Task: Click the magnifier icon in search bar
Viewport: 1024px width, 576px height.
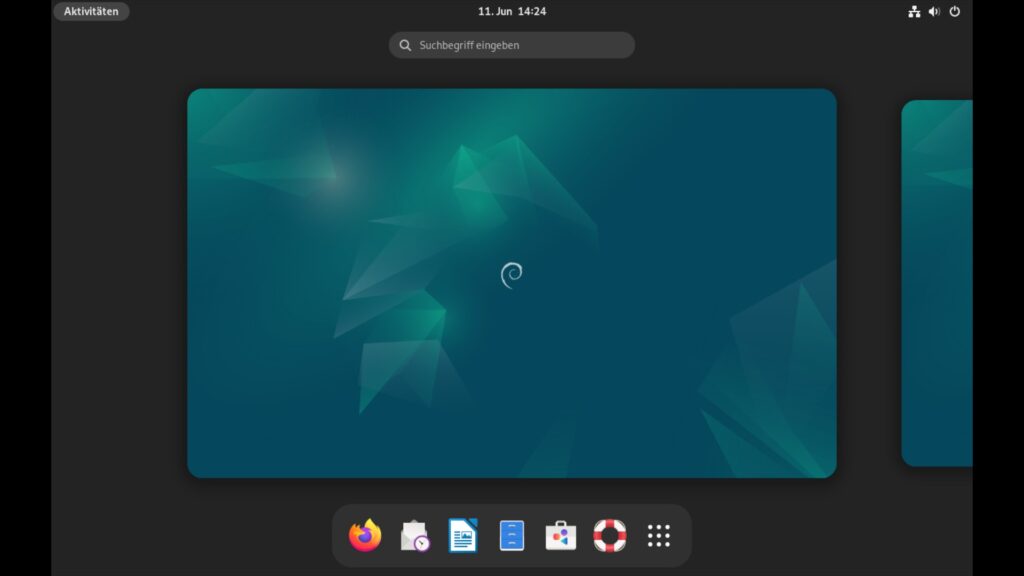Action: (406, 45)
